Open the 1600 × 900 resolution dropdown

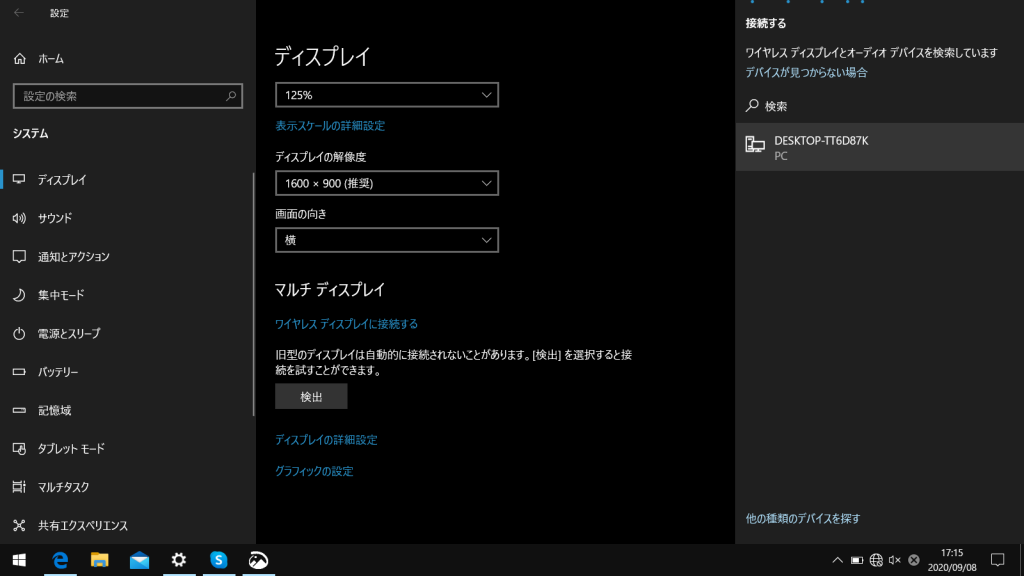point(387,184)
